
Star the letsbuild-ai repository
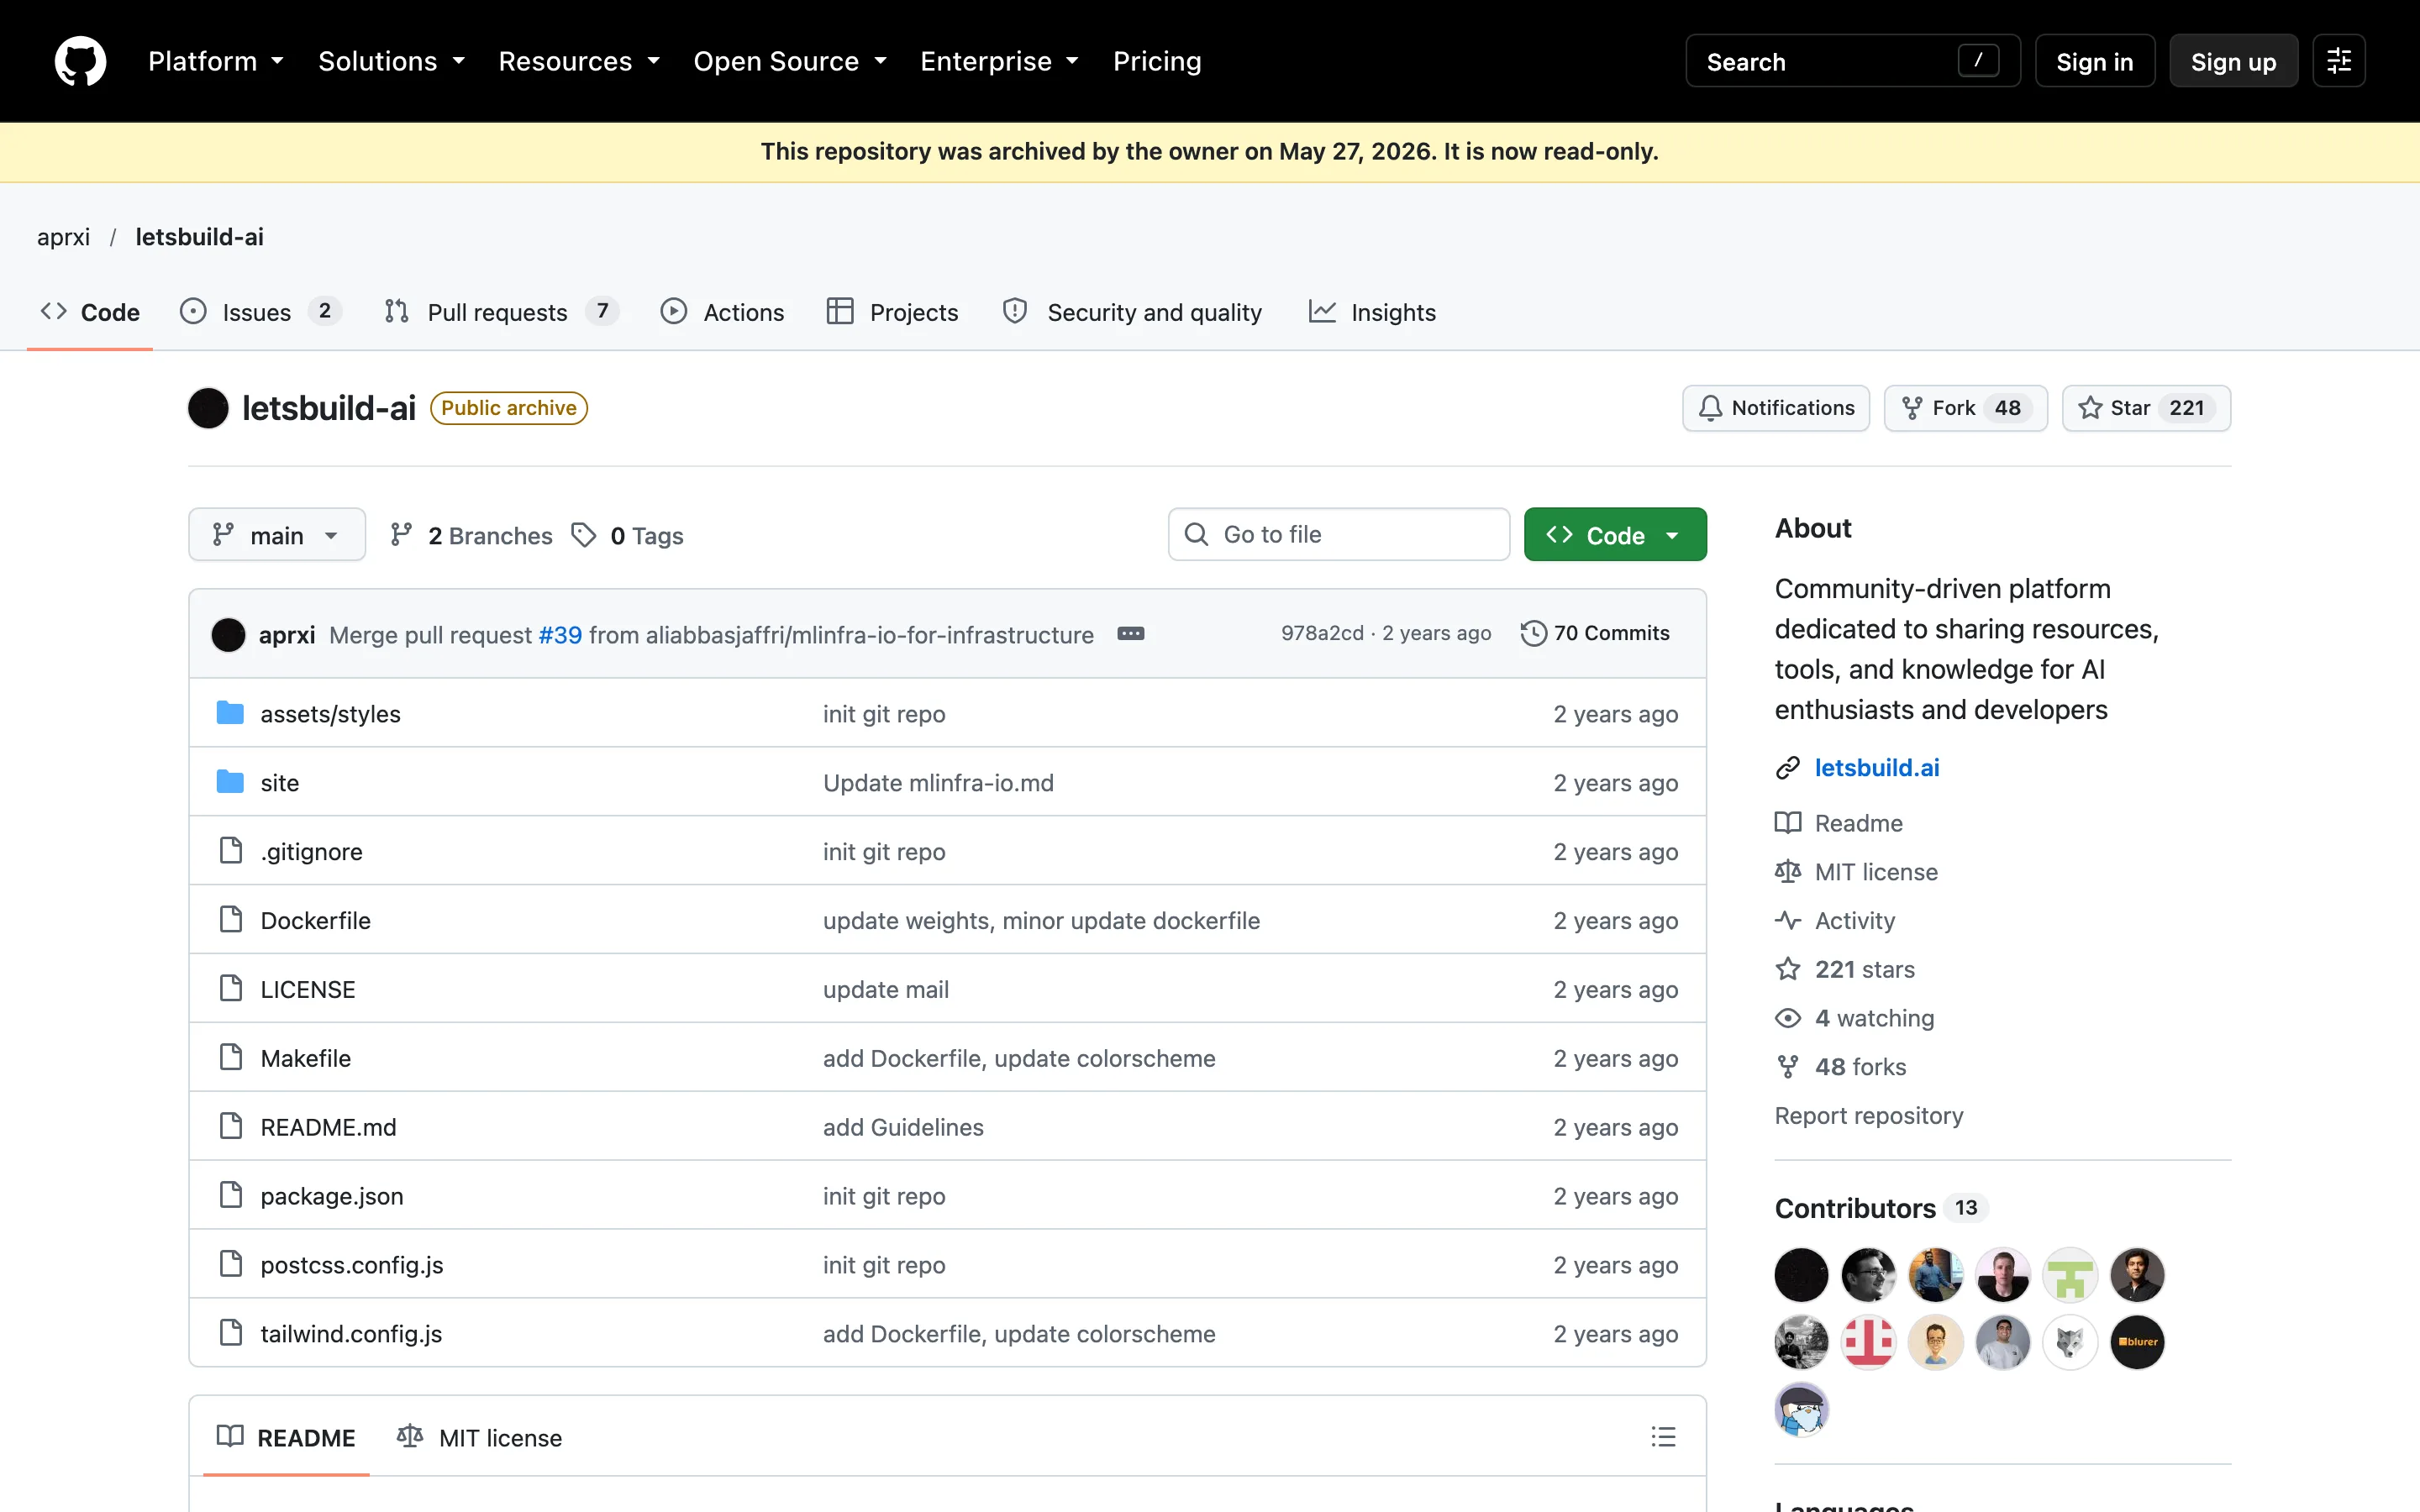tap(2146, 408)
